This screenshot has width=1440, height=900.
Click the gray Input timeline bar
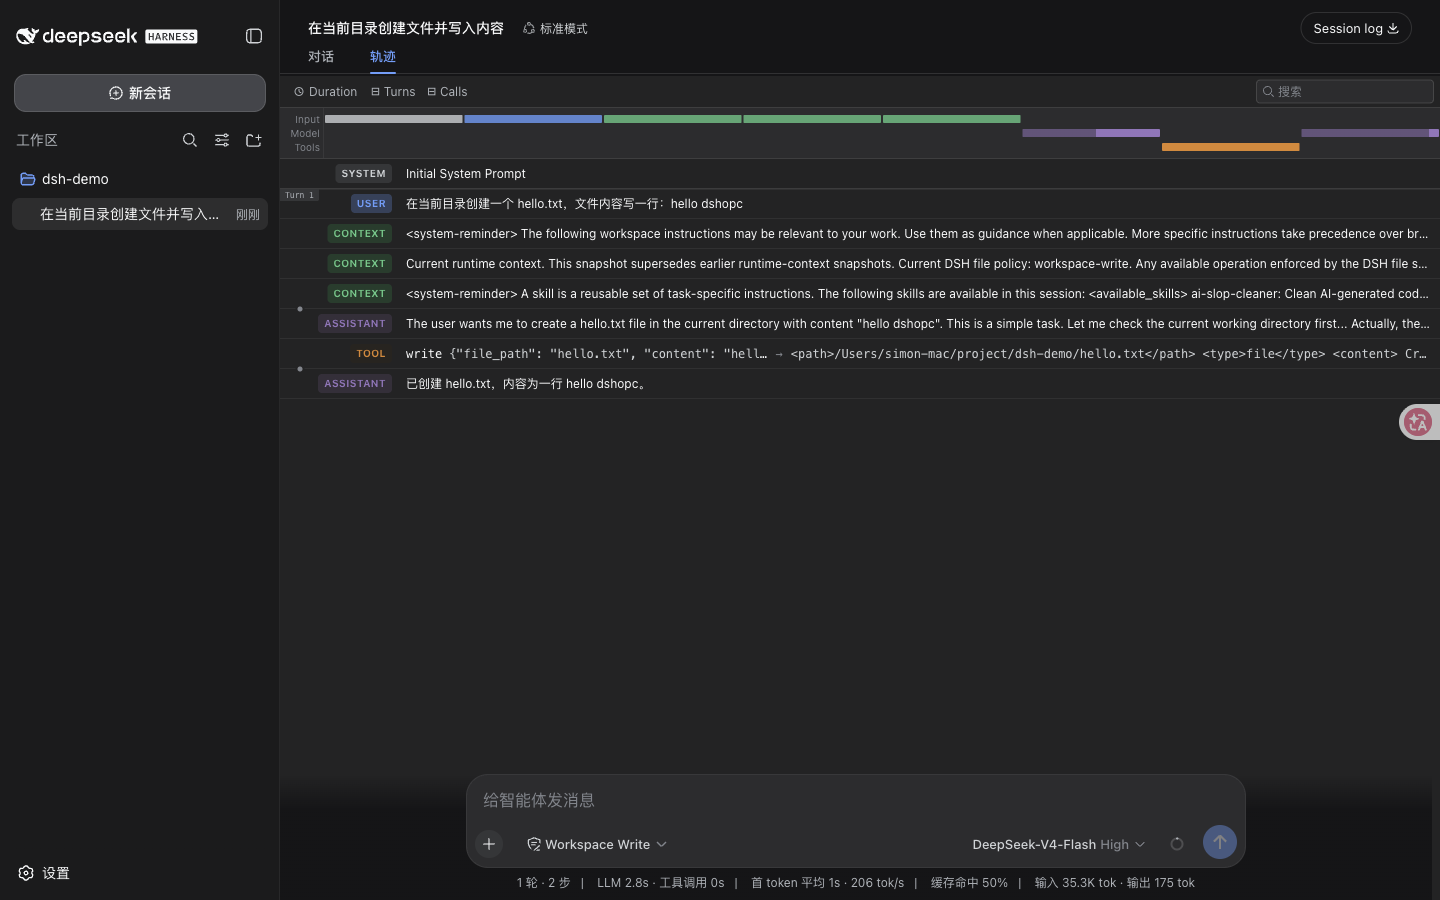(x=394, y=119)
